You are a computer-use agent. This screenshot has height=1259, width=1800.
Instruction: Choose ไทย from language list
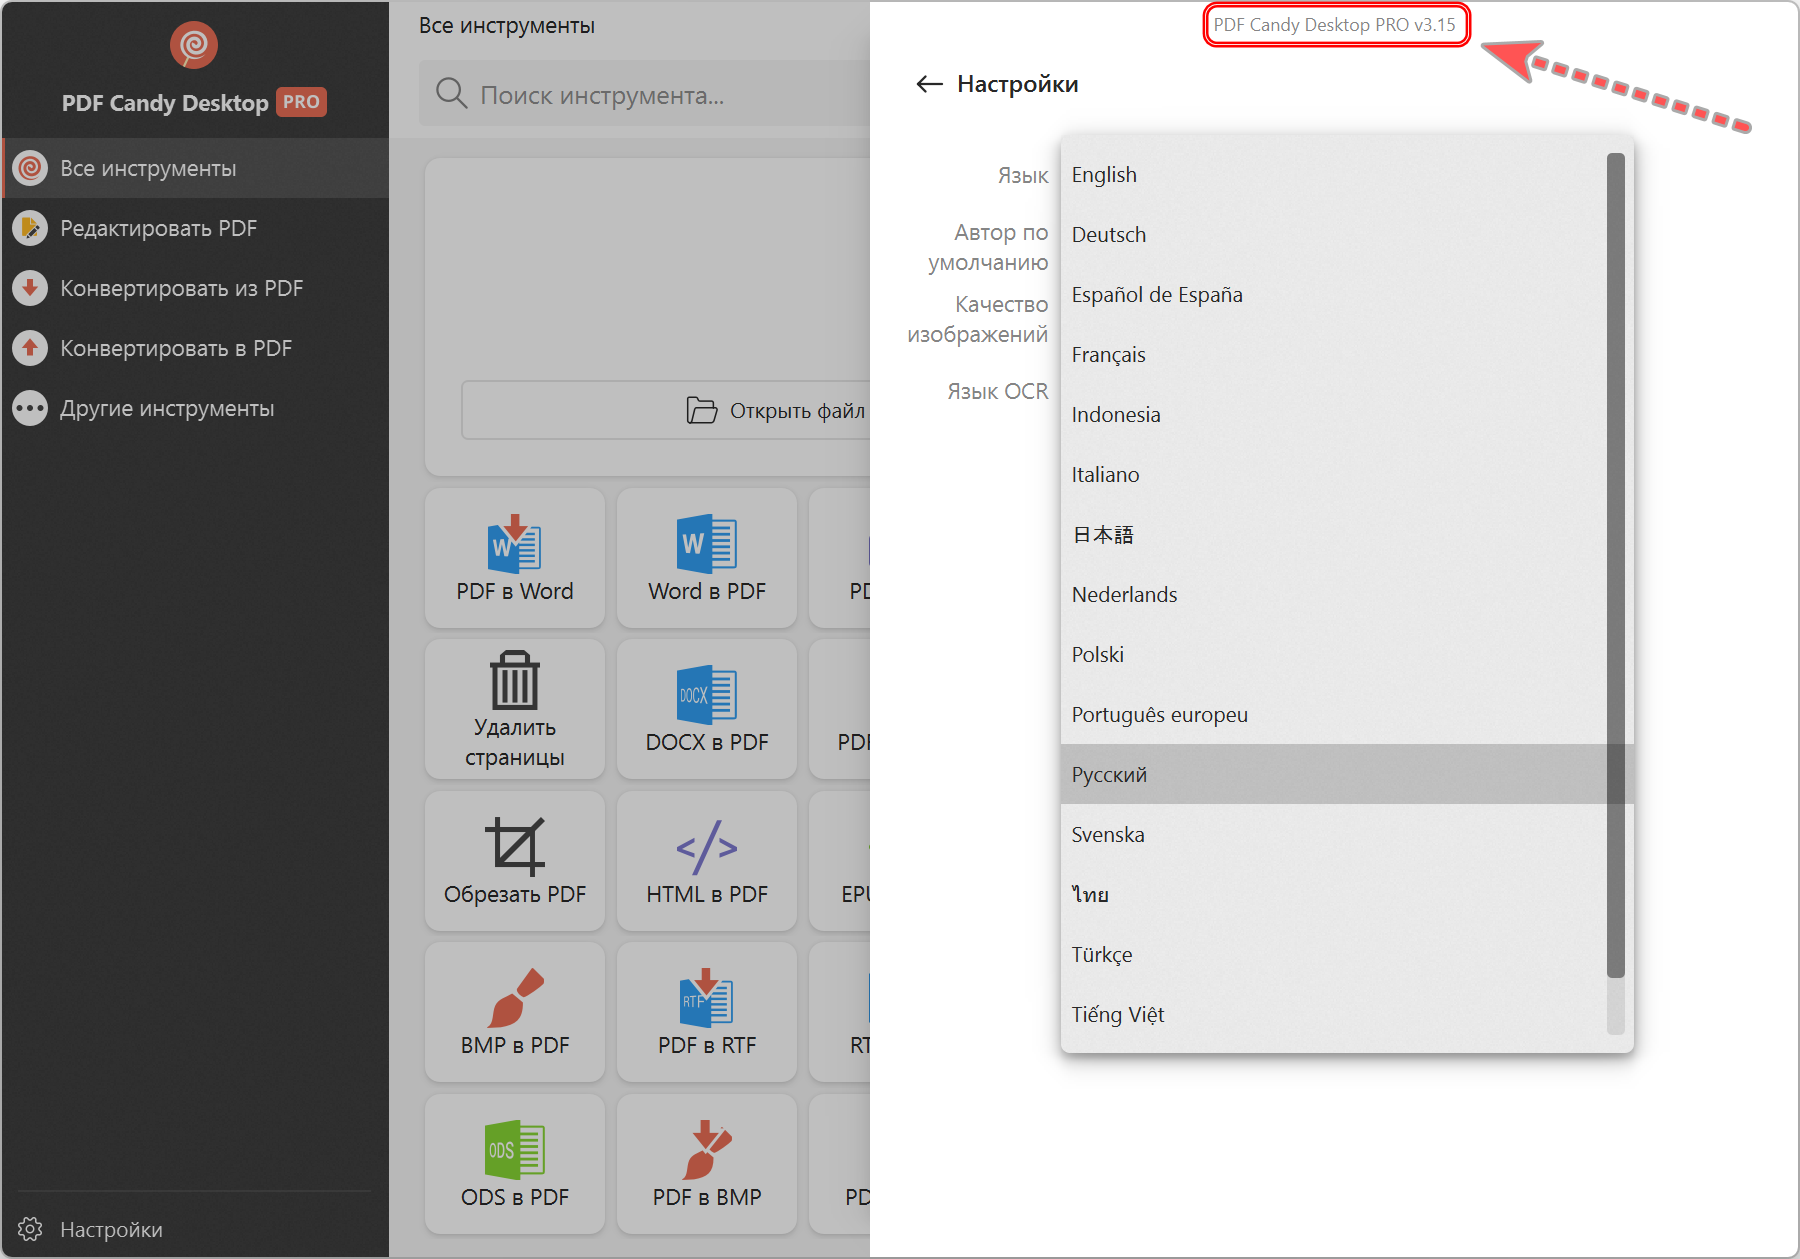[x=1334, y=894]
